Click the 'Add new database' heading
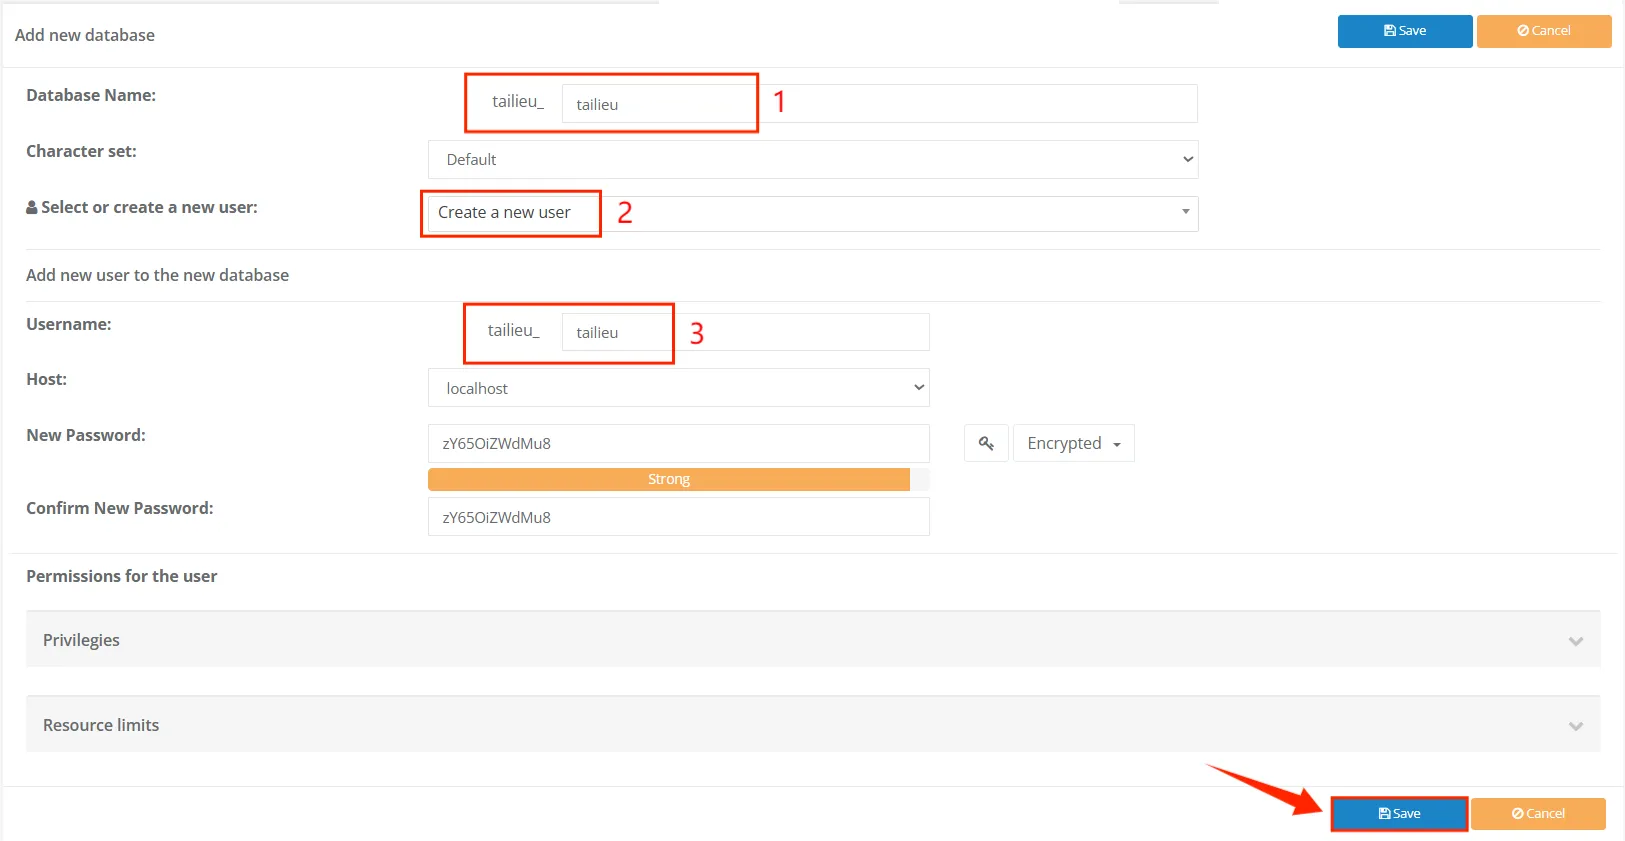Screen dimensions: 1625x841 coord(85,35)
